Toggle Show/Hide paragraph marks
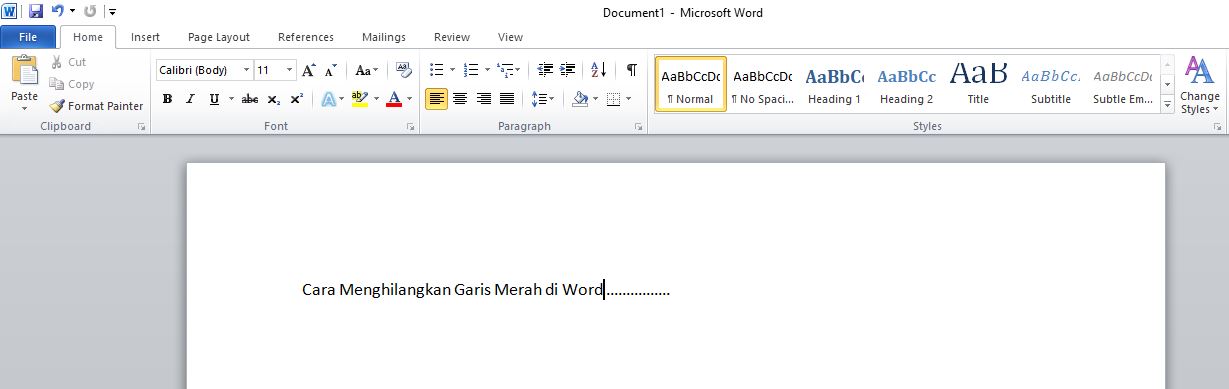The width and height of the screenshot is (1229, 389). coord(631,70)
